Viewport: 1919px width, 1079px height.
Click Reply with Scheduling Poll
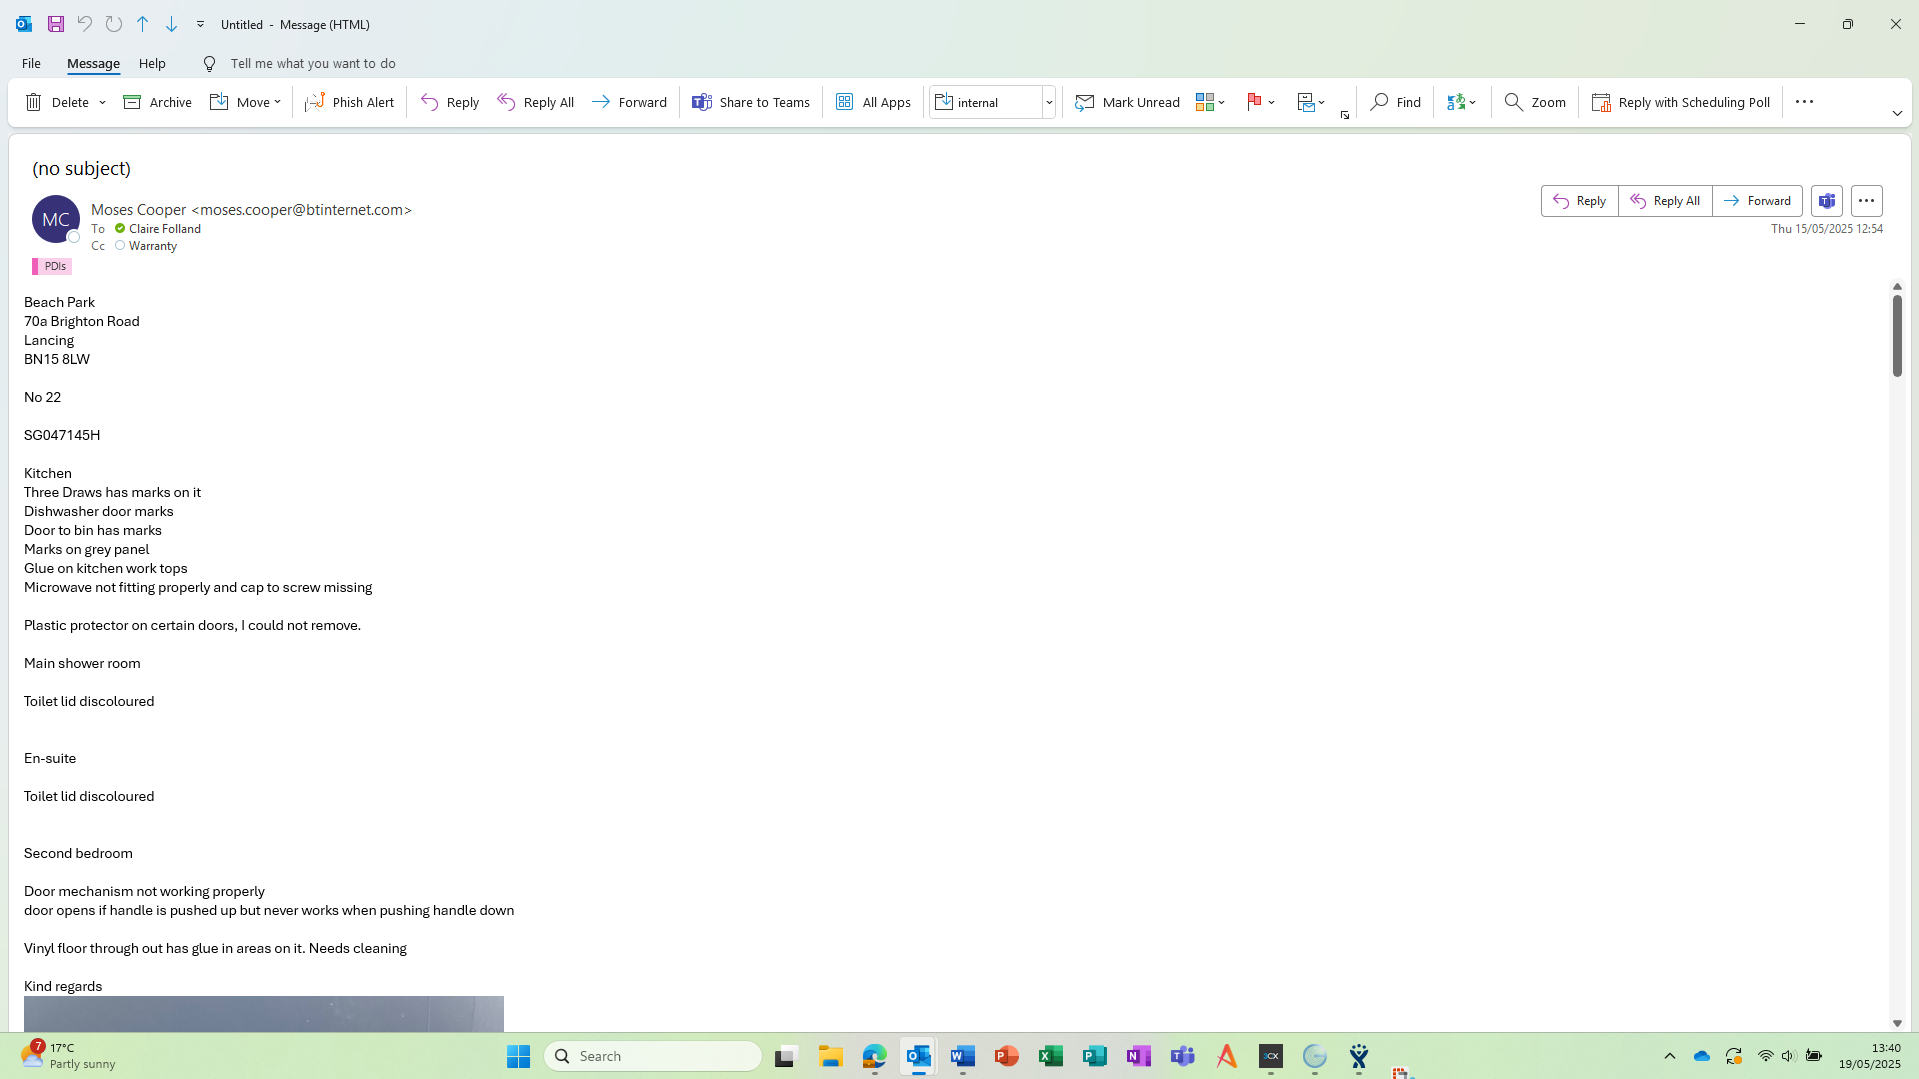tap(1680, 102)
